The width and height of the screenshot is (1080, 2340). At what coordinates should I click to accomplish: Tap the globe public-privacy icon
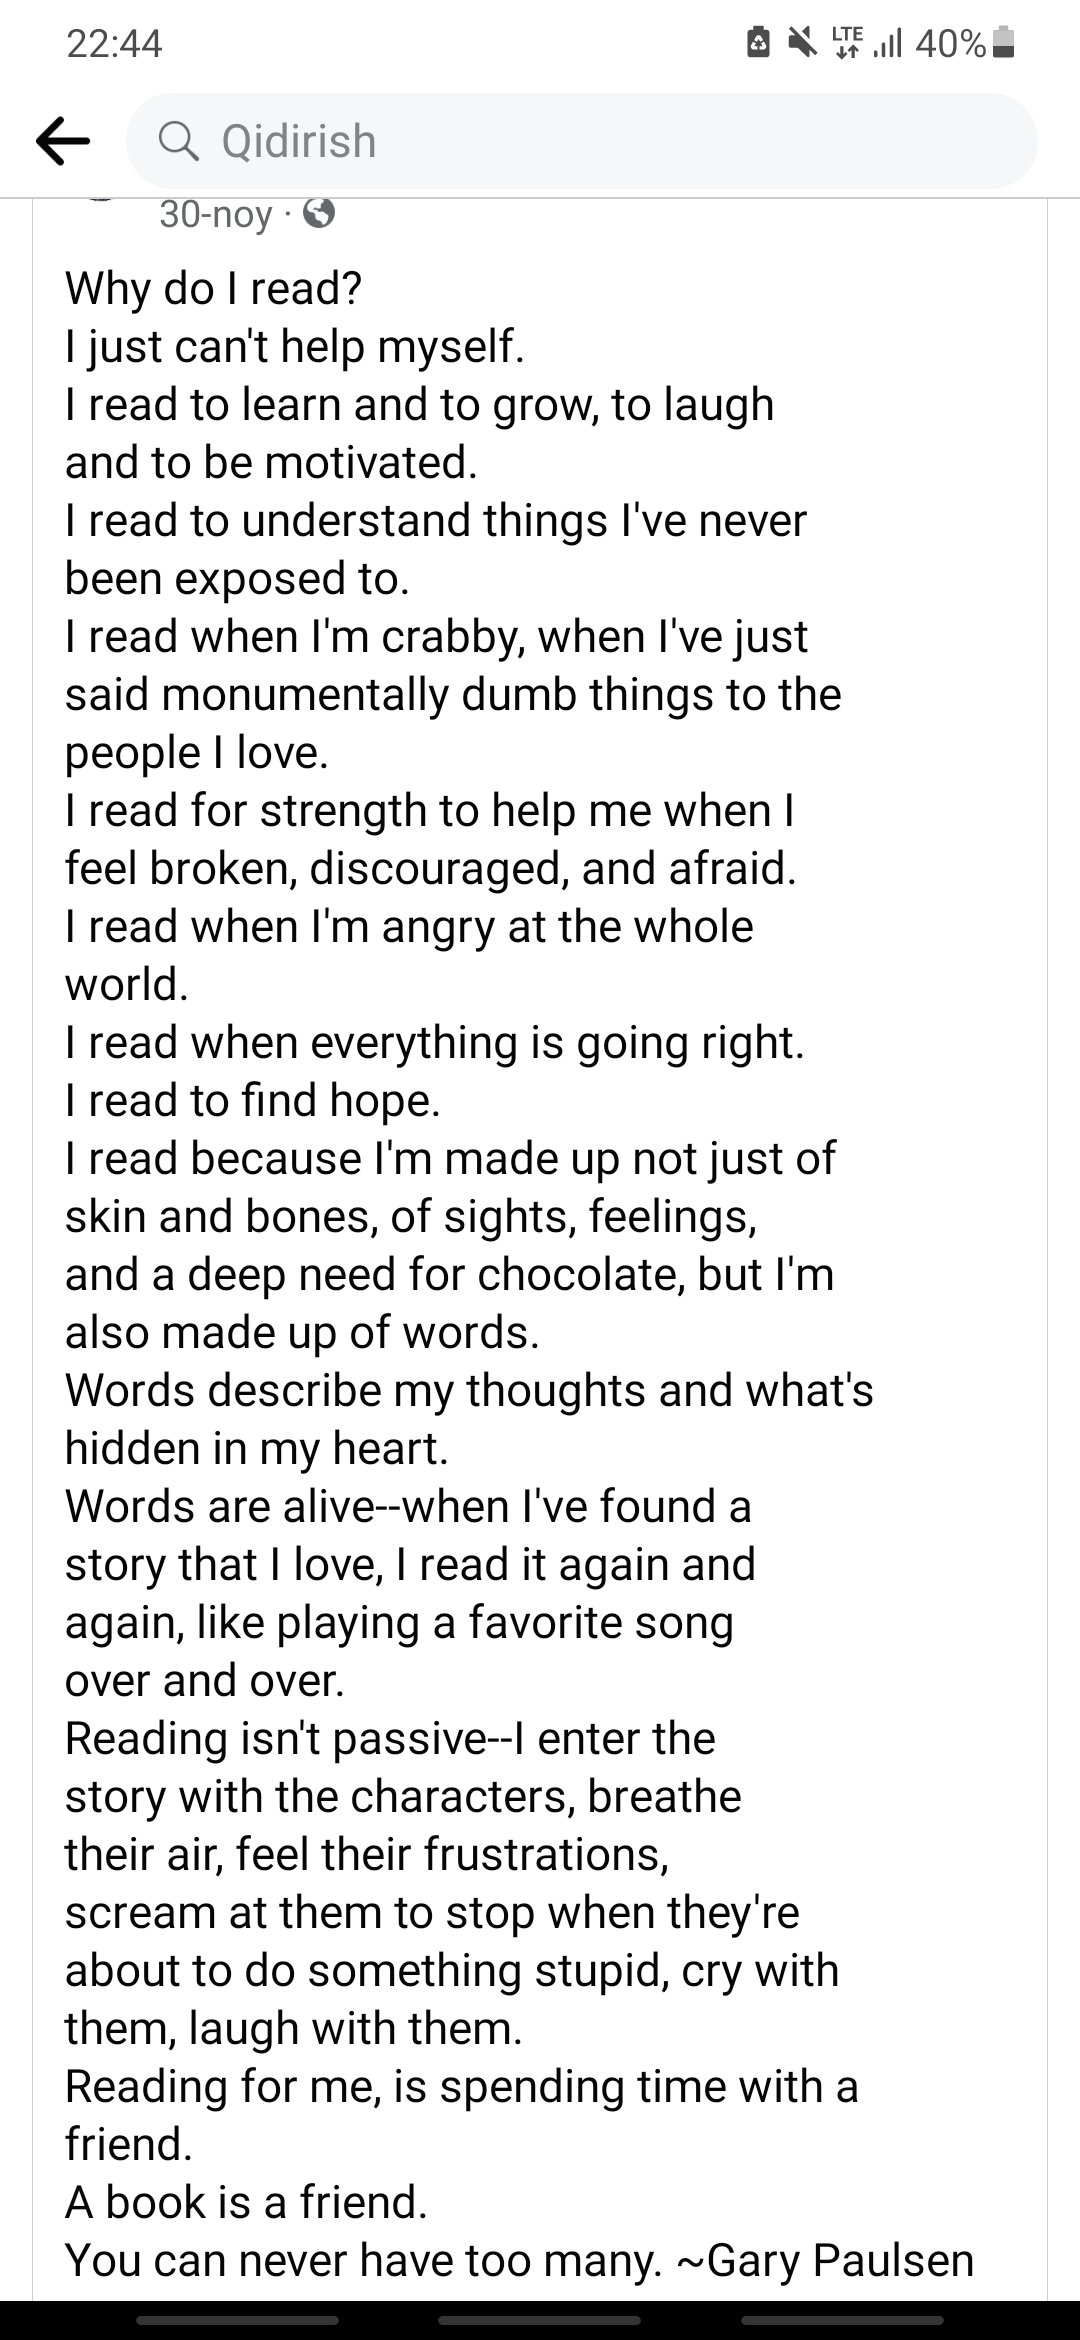click(318, 214)
